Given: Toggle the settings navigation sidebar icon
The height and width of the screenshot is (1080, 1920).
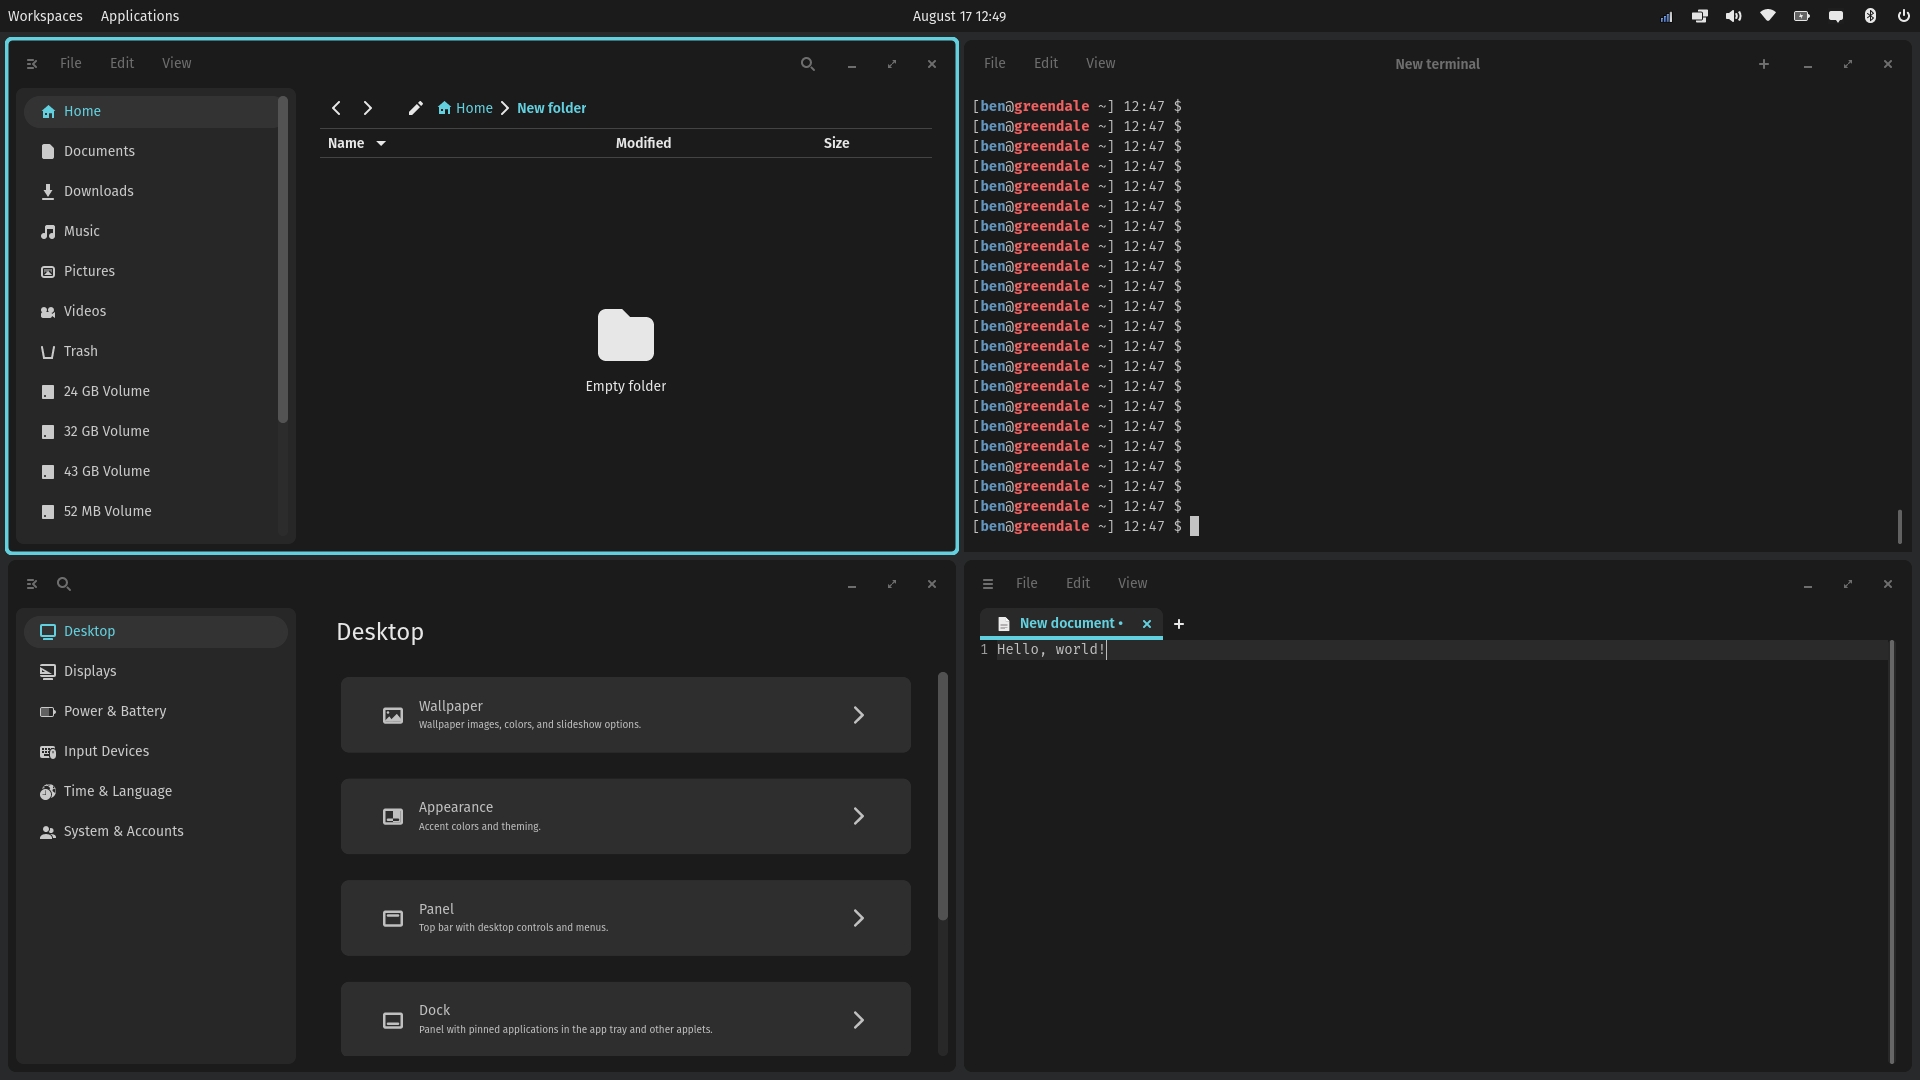Looking at the screenshot, I should click(x=32, y=584).
